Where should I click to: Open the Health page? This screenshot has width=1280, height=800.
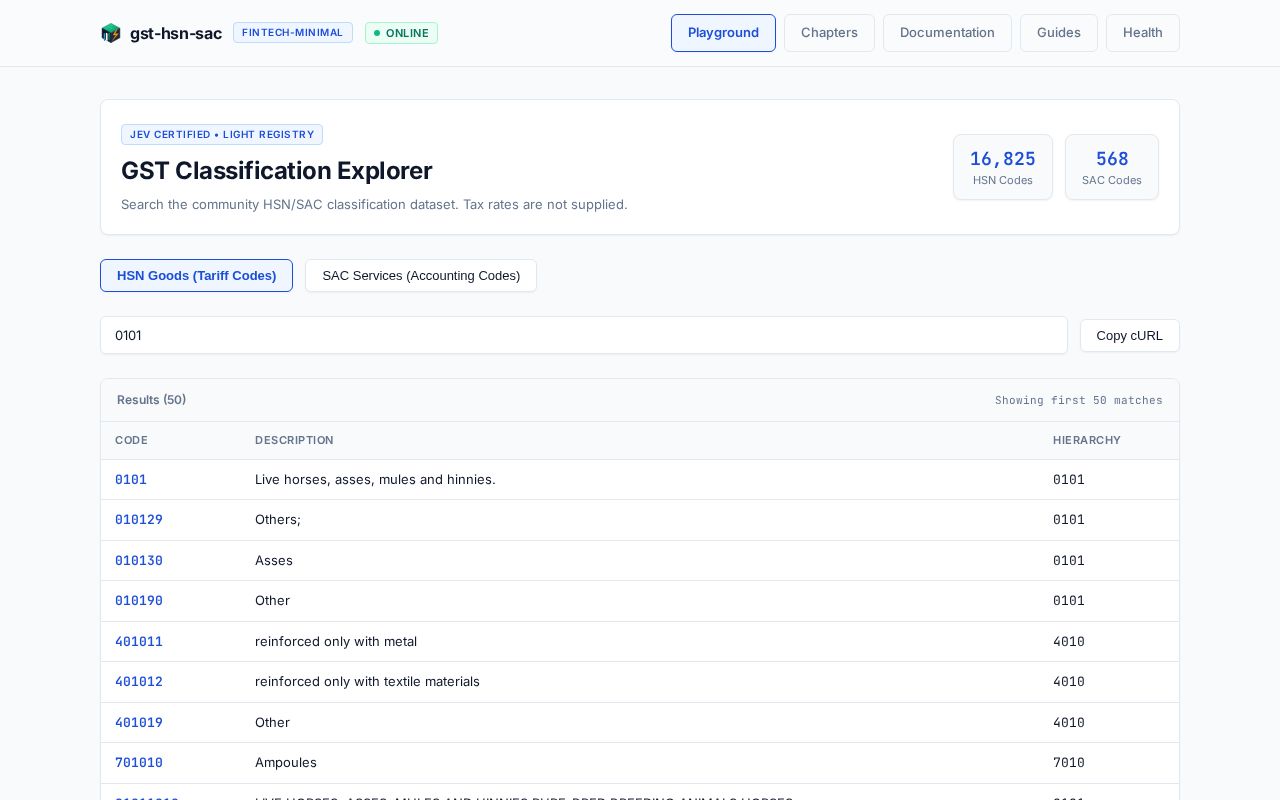pos(1143,33)
